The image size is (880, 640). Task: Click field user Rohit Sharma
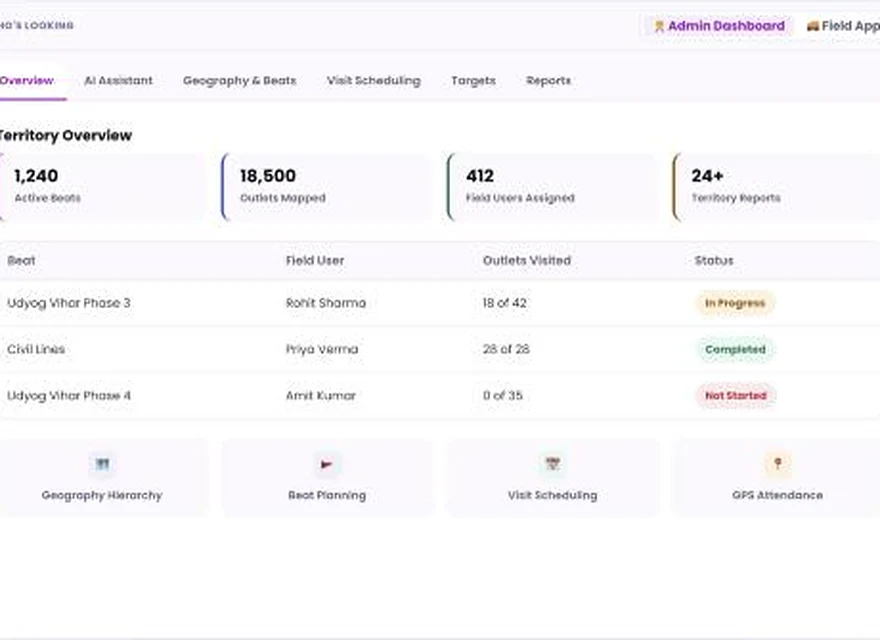point(326,303)
